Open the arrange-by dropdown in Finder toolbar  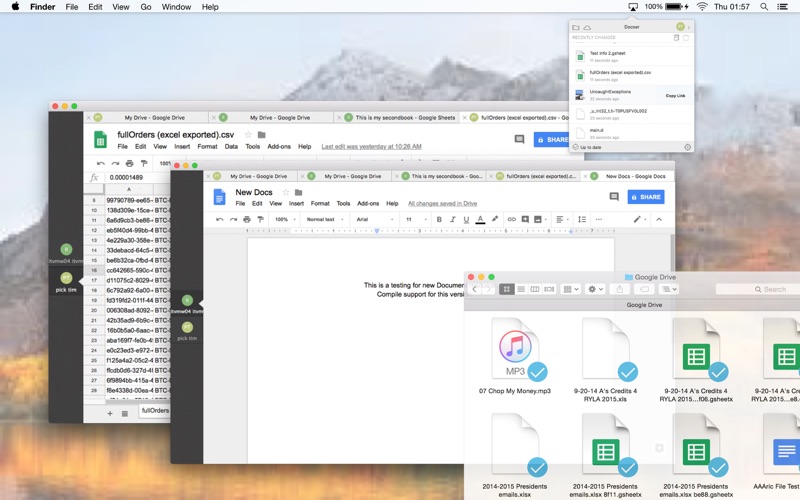pos(570,289)
